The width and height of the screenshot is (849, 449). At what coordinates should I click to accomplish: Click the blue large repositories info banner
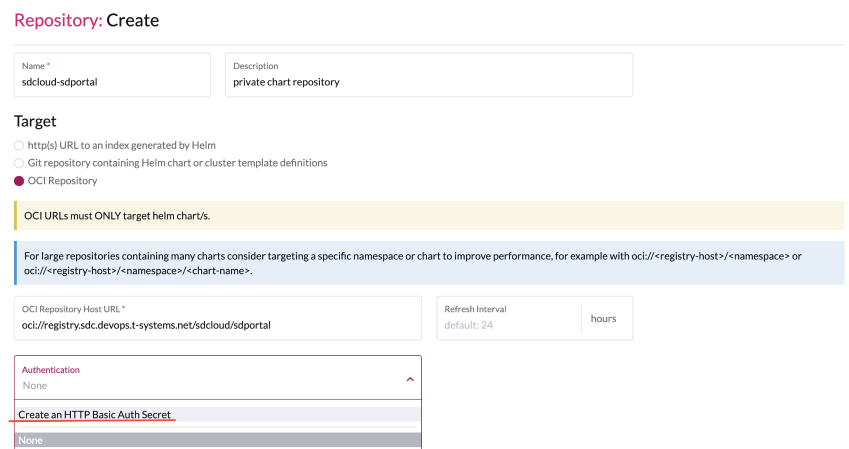point(428,263)
